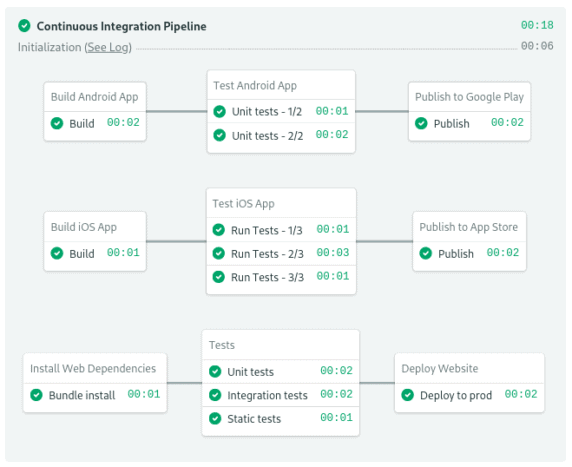Open the Run Tests - 1/3 job
This screenshot has width=572, height=467.
click(x=281, y=230)
